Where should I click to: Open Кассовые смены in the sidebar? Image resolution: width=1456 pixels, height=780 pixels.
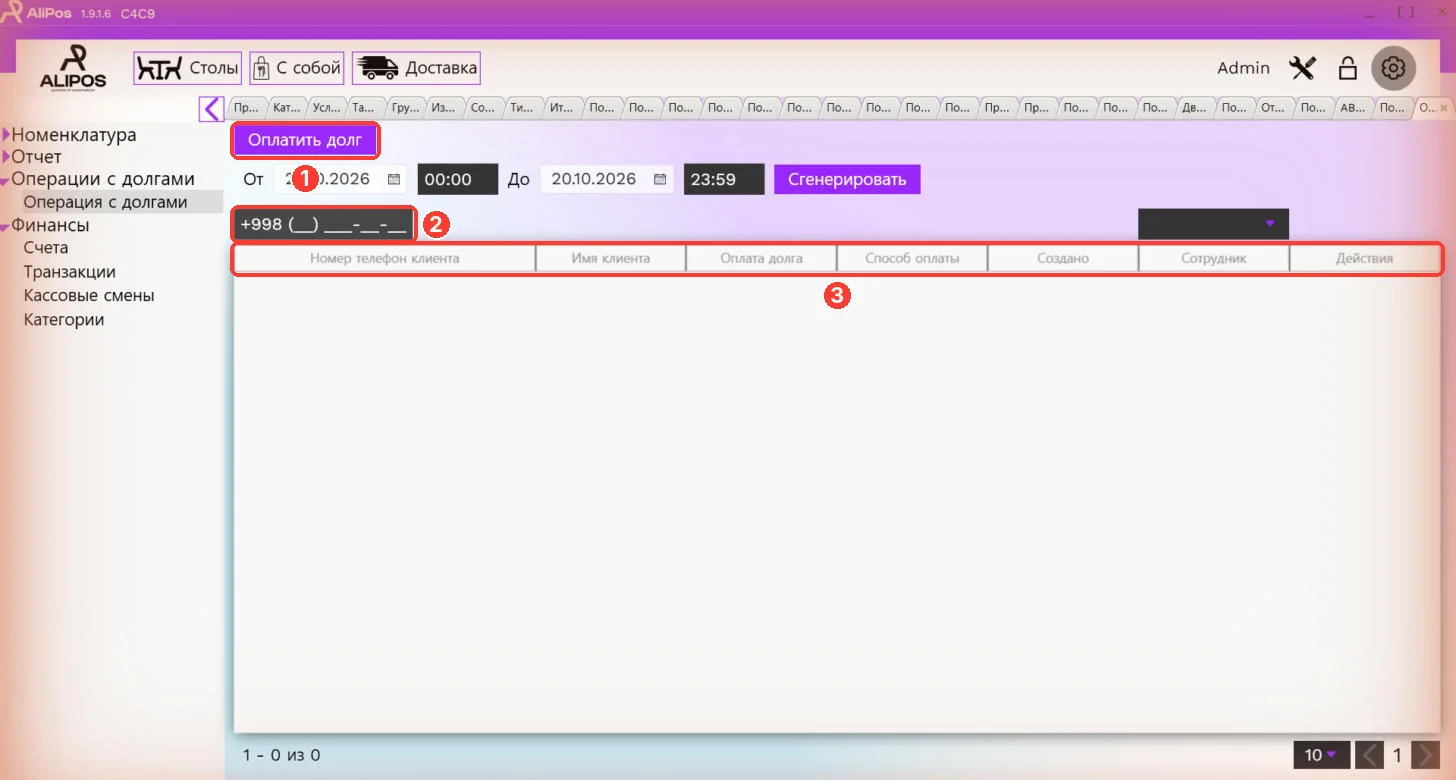pyautogui.click(x=89, y=295)
